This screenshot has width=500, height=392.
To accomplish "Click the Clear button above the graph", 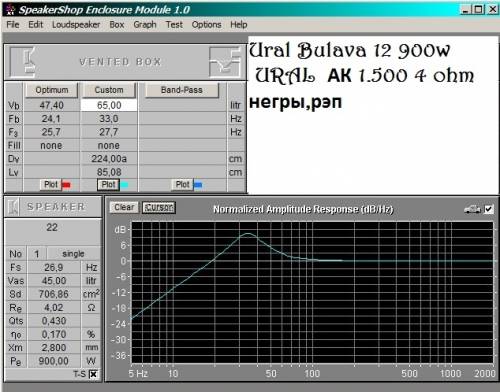I will point(124,207).
